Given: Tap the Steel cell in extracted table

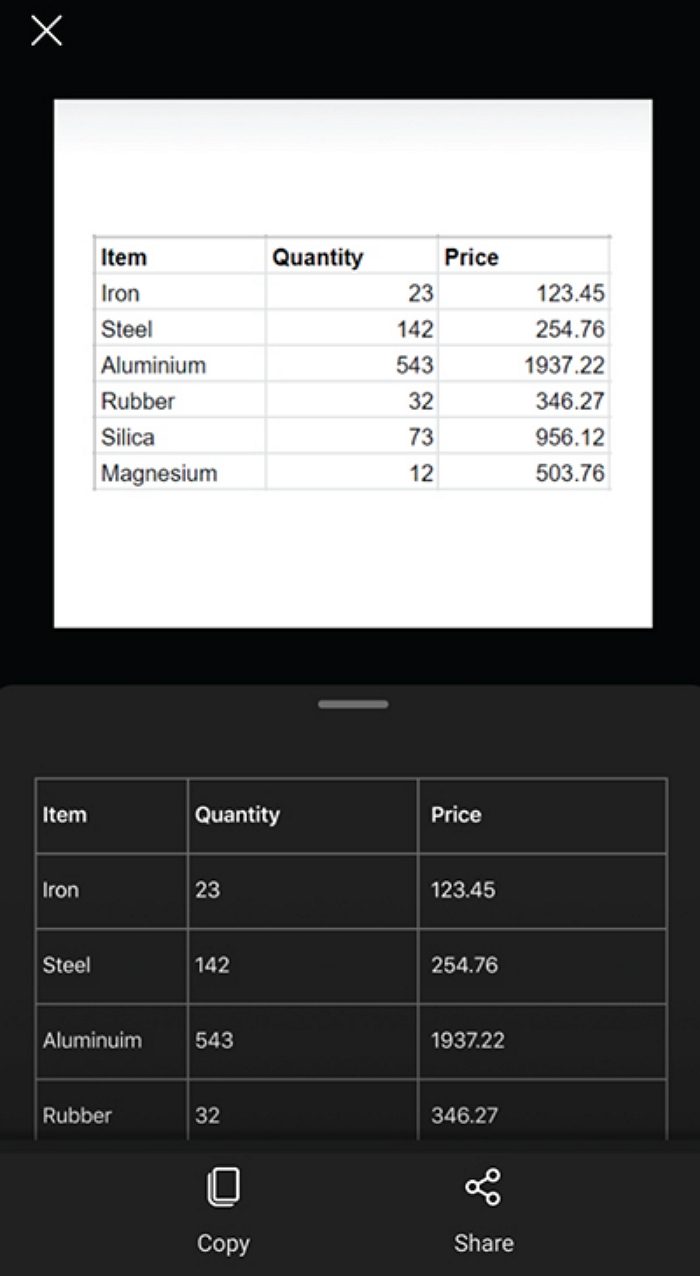Looking at the screenshot, I should [111, 965].
